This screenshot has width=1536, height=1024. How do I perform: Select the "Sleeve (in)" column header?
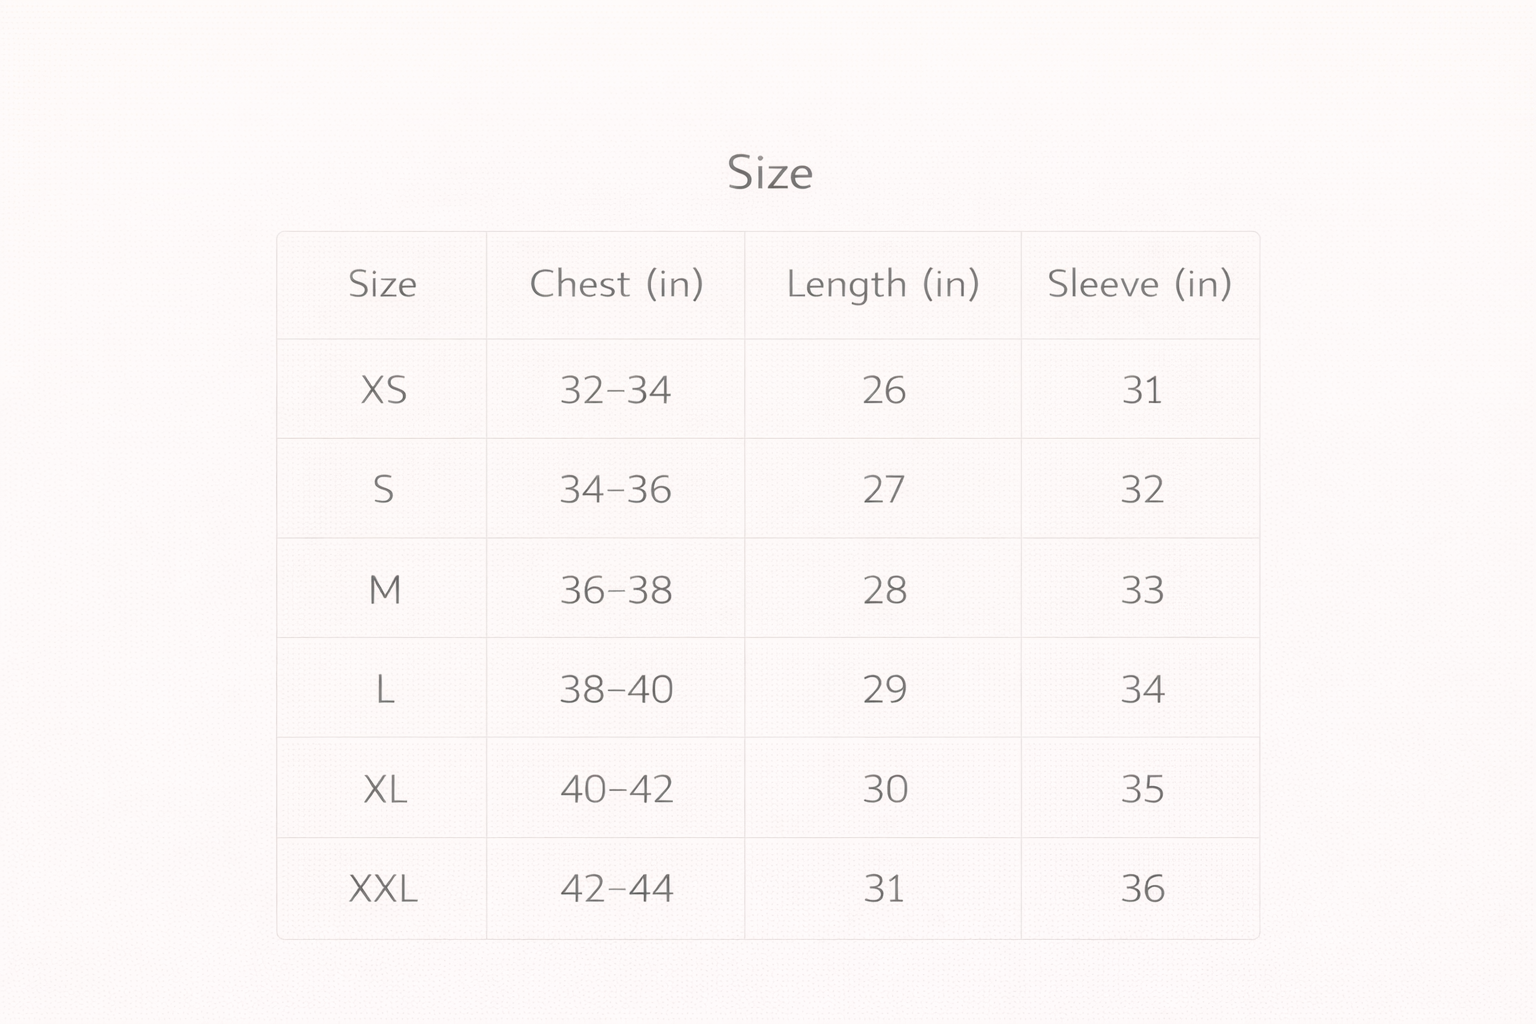(1139, 284)
